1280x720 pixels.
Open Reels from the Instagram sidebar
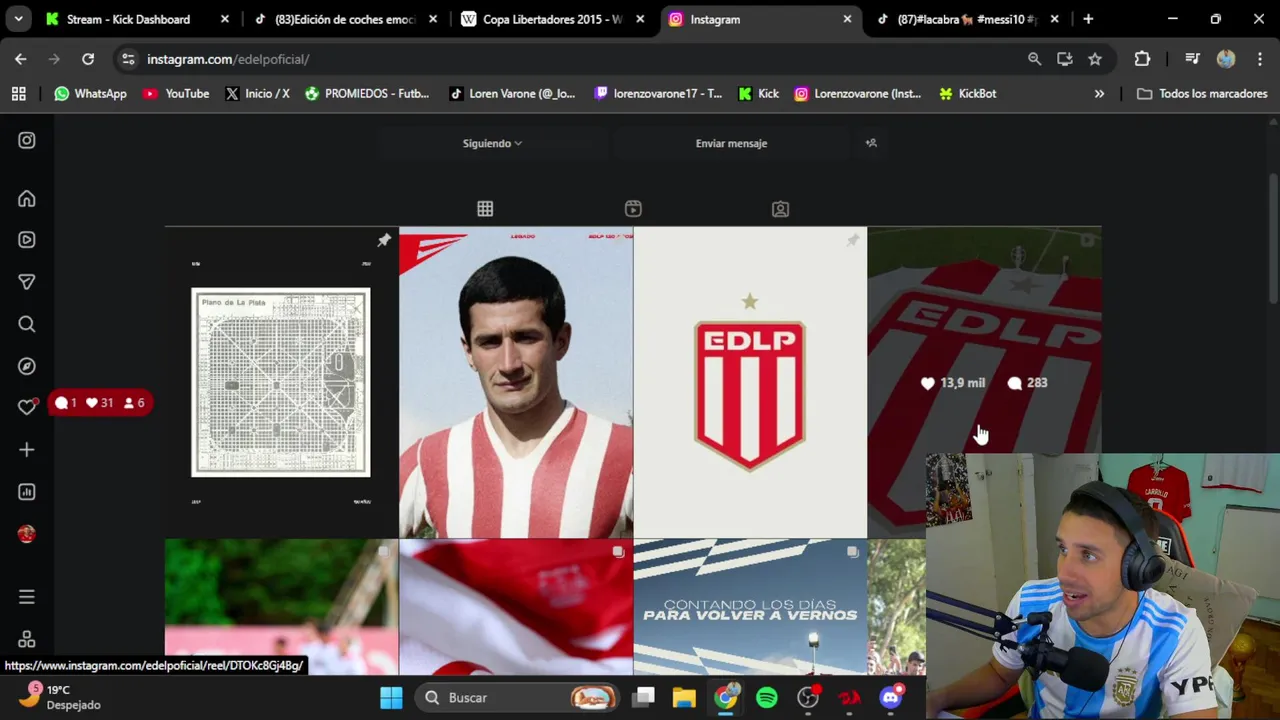(x=27, y=240)
